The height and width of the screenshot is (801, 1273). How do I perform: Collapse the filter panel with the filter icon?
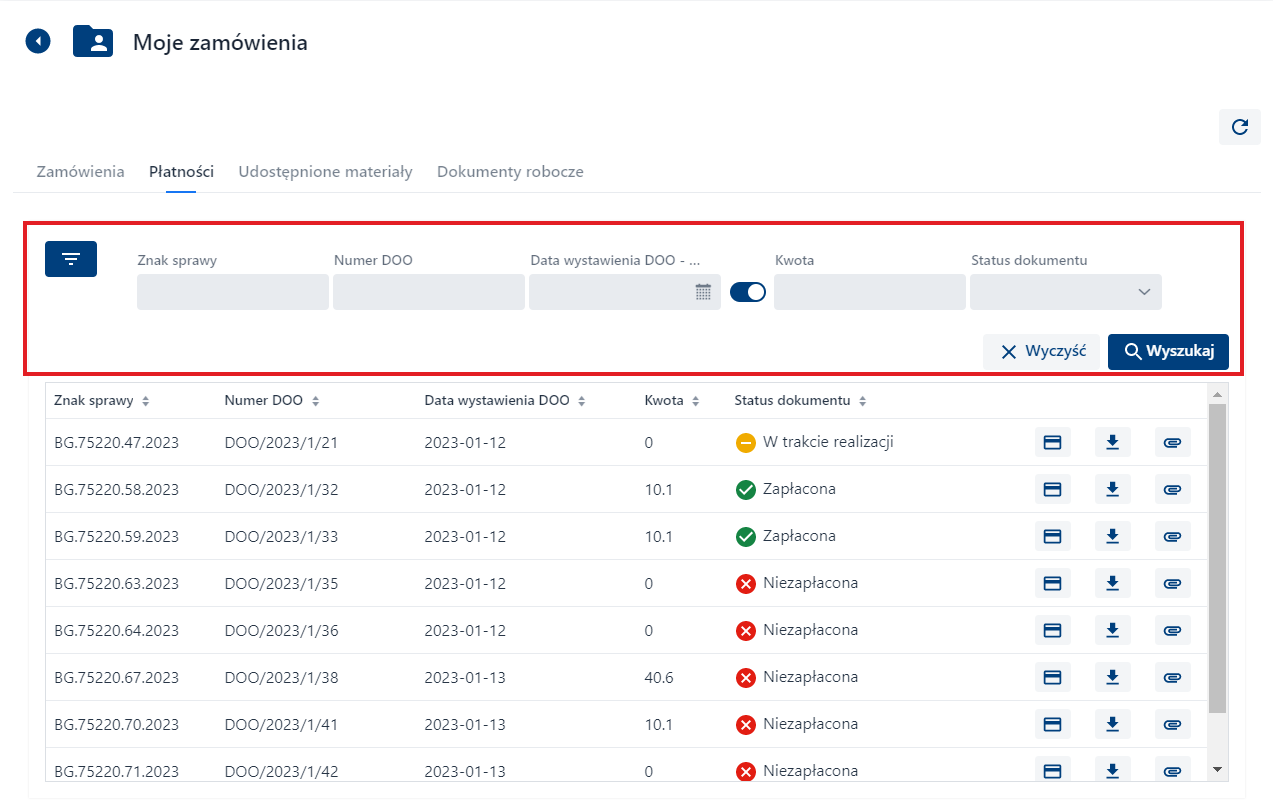click(71, 259)
